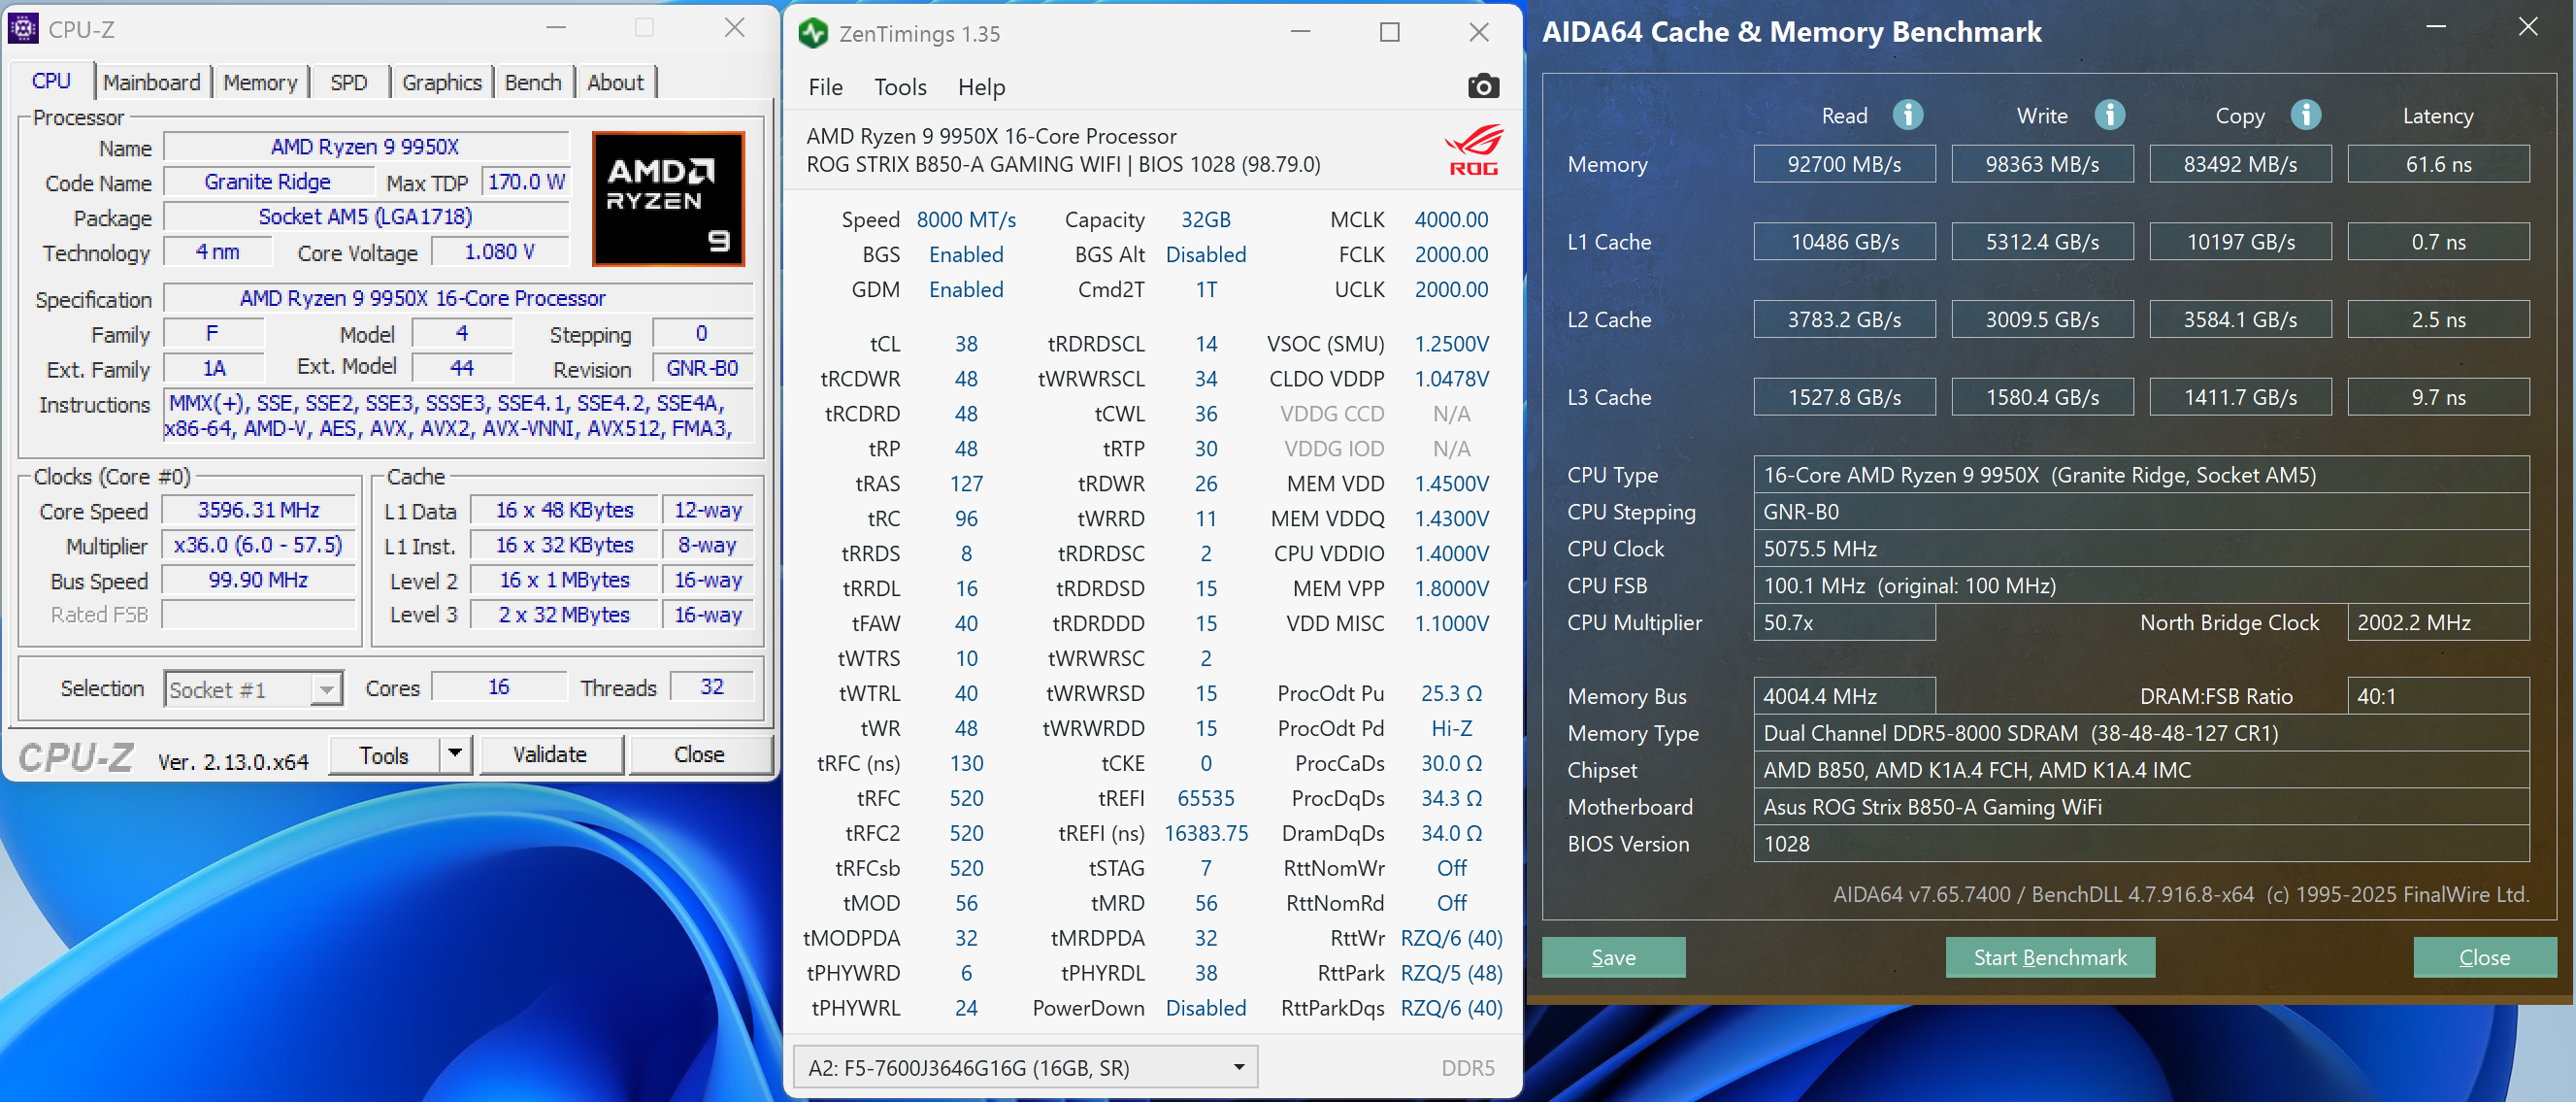The height and width of the screenshot is (1102, 2576).
Task: Click the Memory Latency result 61.6 ns
Action: [2438, 164]
